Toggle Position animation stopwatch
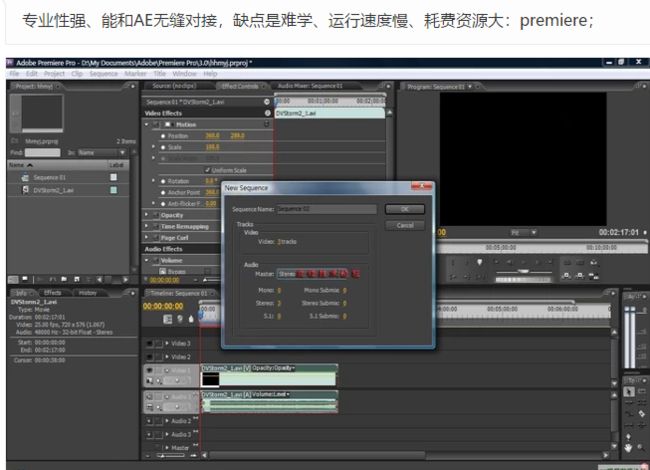The image size is (650, 470). point(163,136)
